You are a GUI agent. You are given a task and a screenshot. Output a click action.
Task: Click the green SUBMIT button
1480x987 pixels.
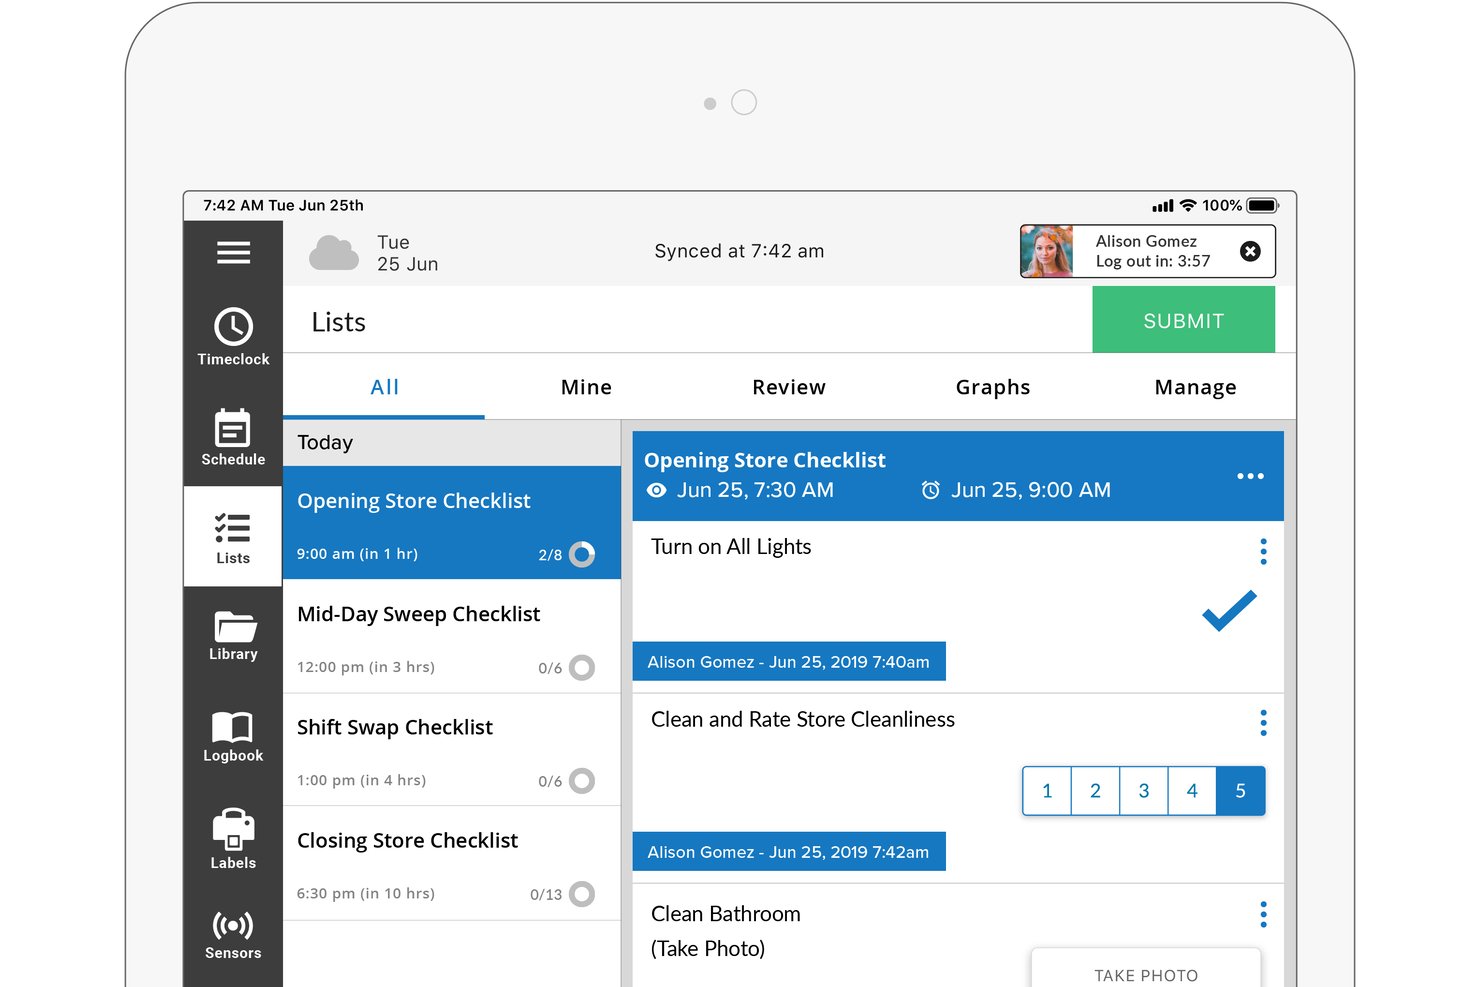(x=1183, y=320)
